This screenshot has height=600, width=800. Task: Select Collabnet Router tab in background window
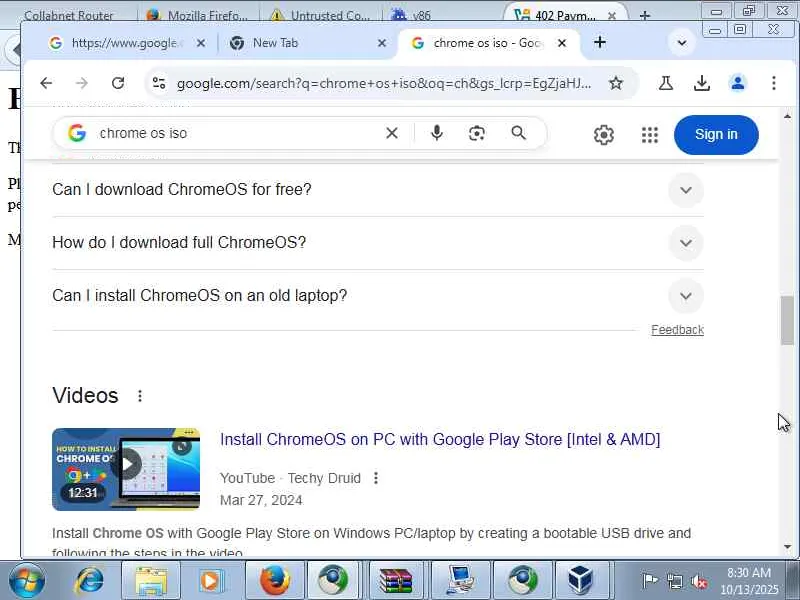[69, 15]
